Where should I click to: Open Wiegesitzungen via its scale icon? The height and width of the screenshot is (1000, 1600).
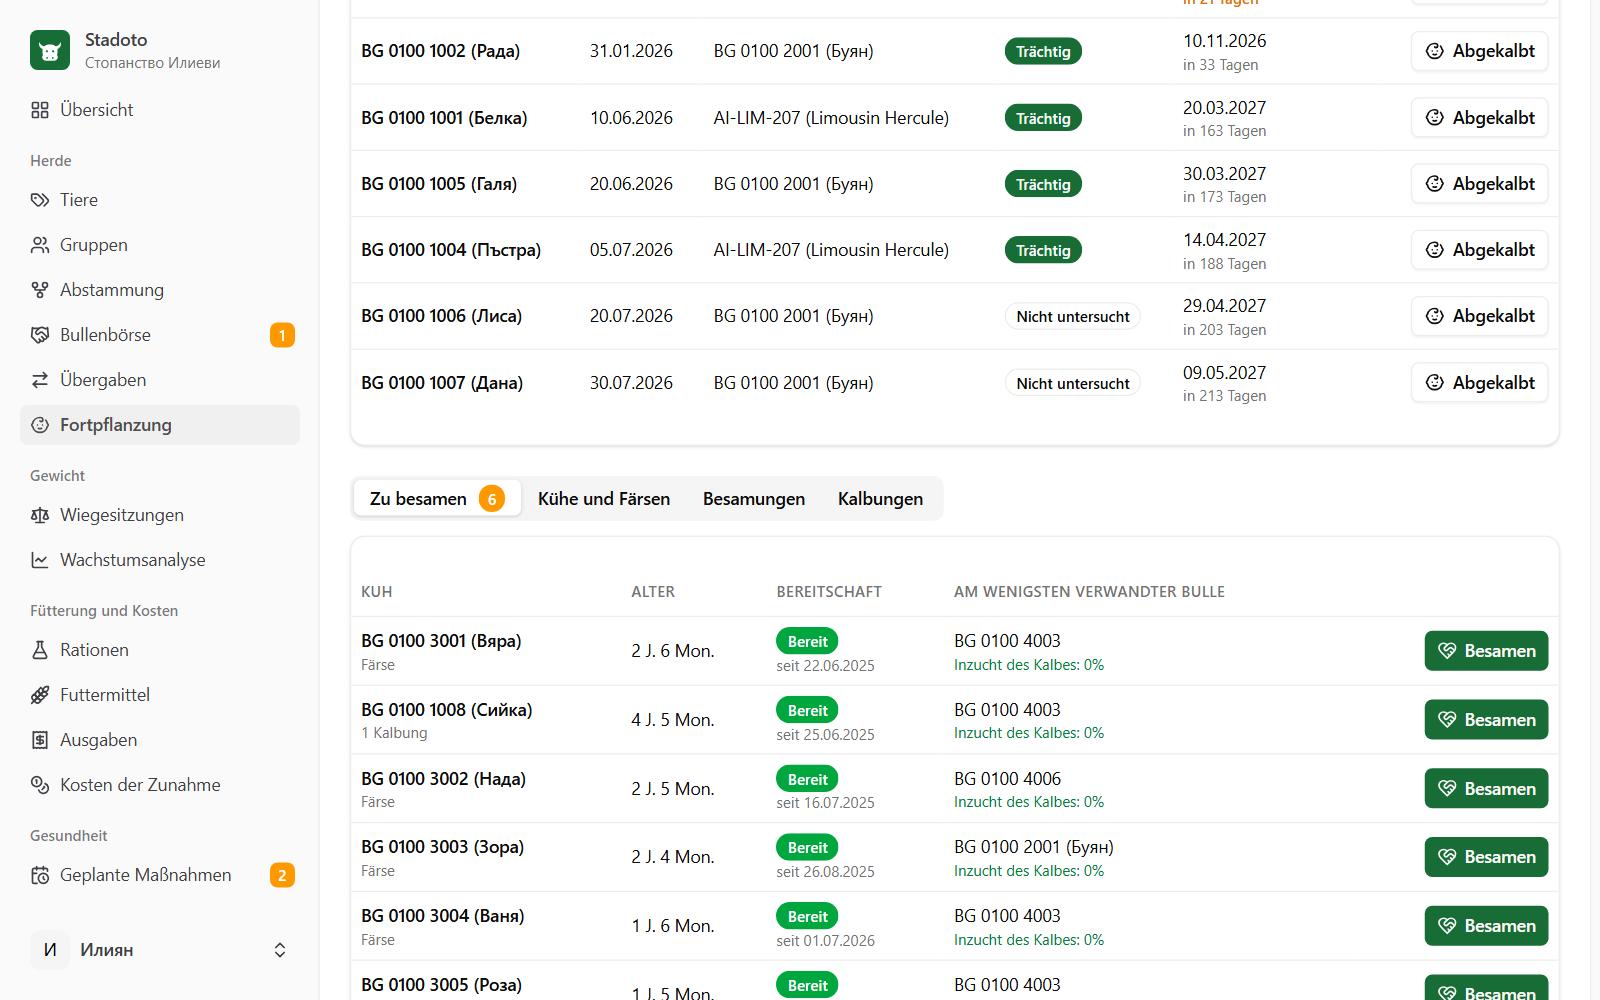point(40,515)
